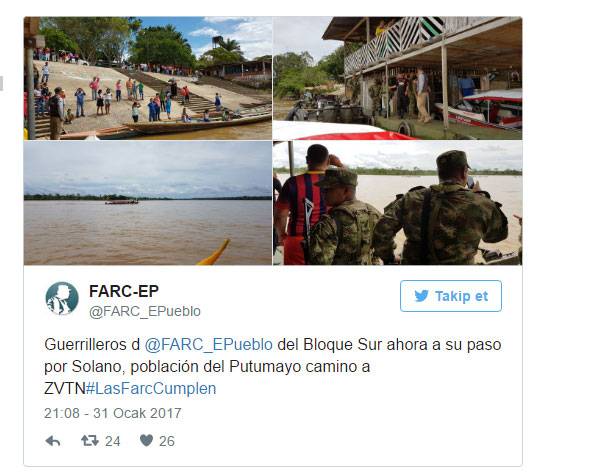Screen dimensions: 593x474
Task: Open the FARC-EP display name
Action: point(124,291)
